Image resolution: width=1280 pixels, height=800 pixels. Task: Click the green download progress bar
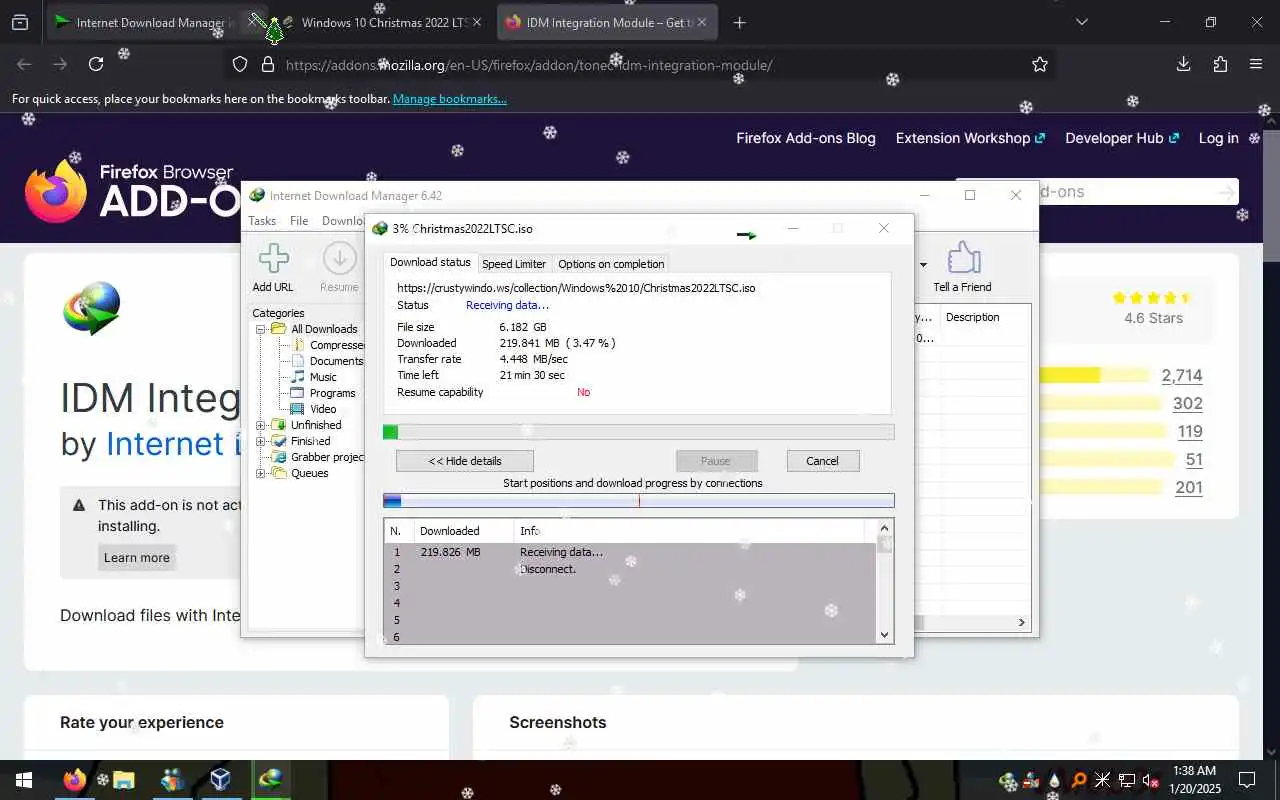tap(639, 432)
